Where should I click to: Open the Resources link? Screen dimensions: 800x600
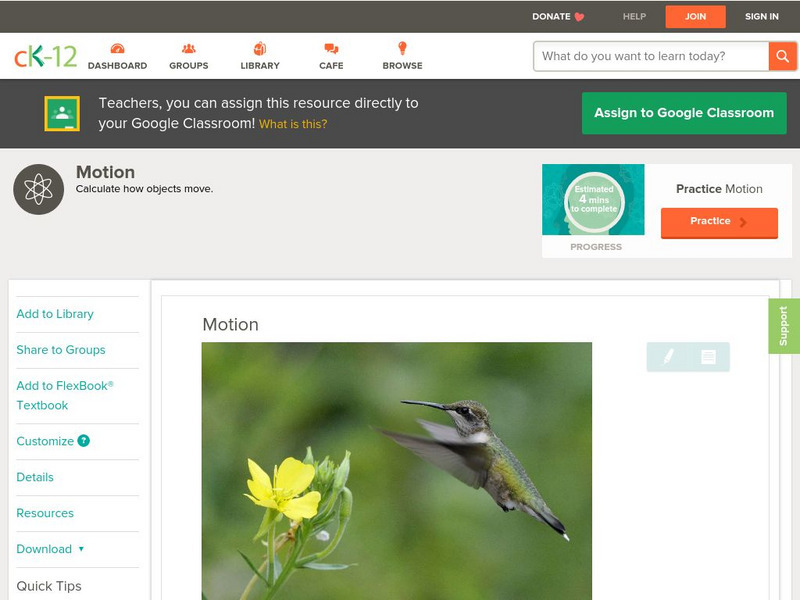tap(45, 513)
